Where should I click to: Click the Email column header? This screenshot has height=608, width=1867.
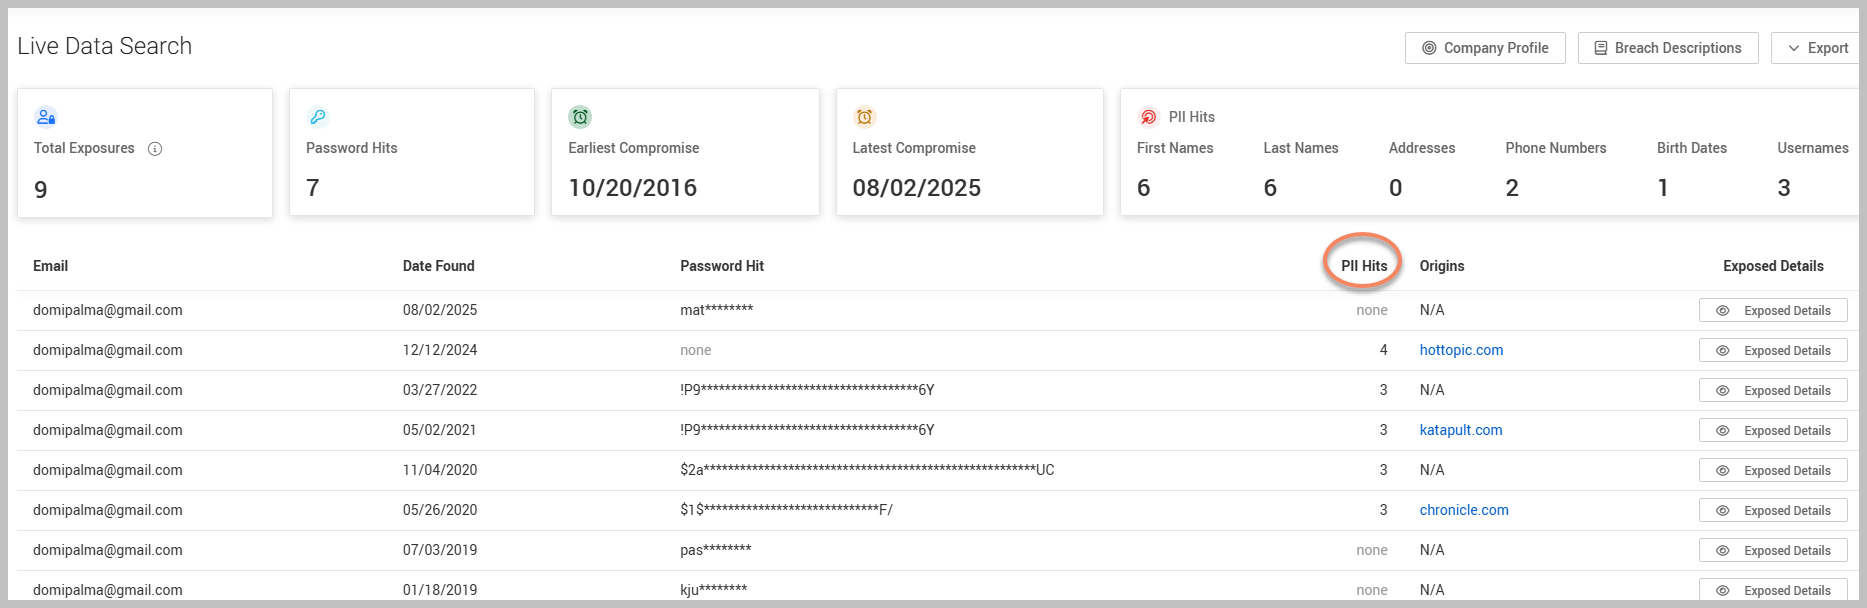[x=50, y=266]
